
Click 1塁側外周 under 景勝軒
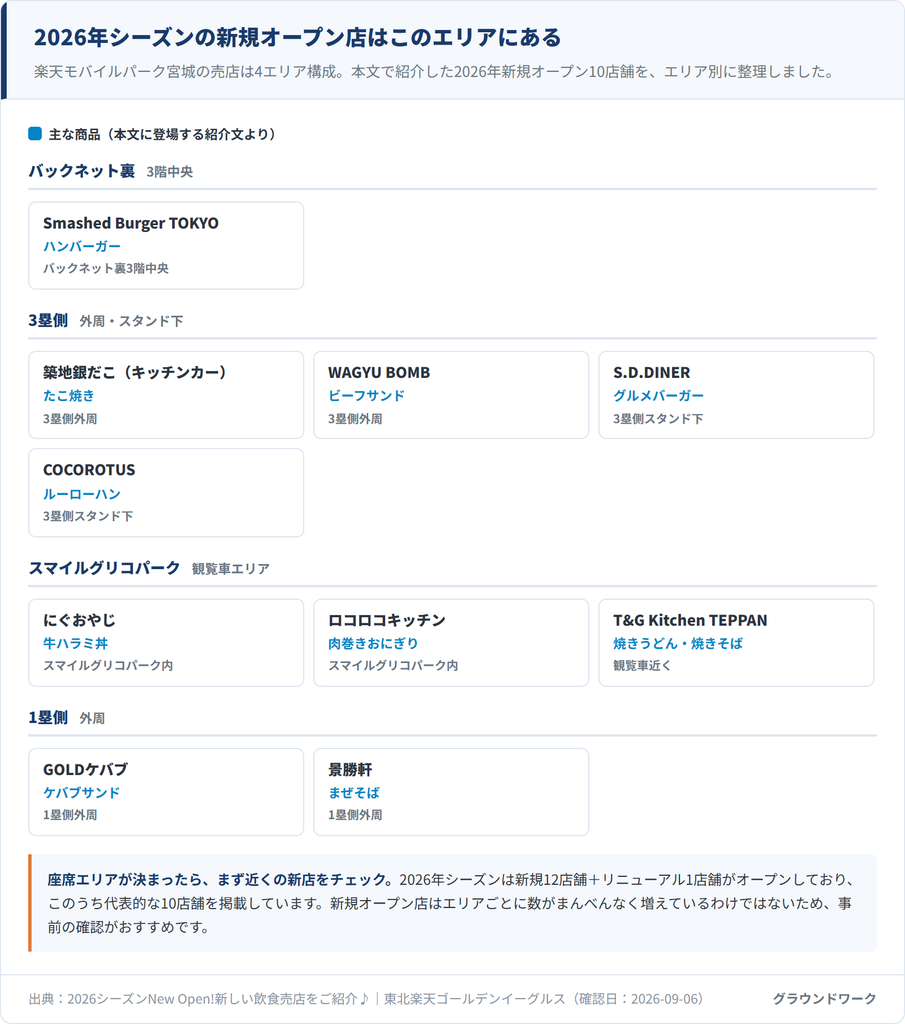pyautogui.click(x=355, y=815)
